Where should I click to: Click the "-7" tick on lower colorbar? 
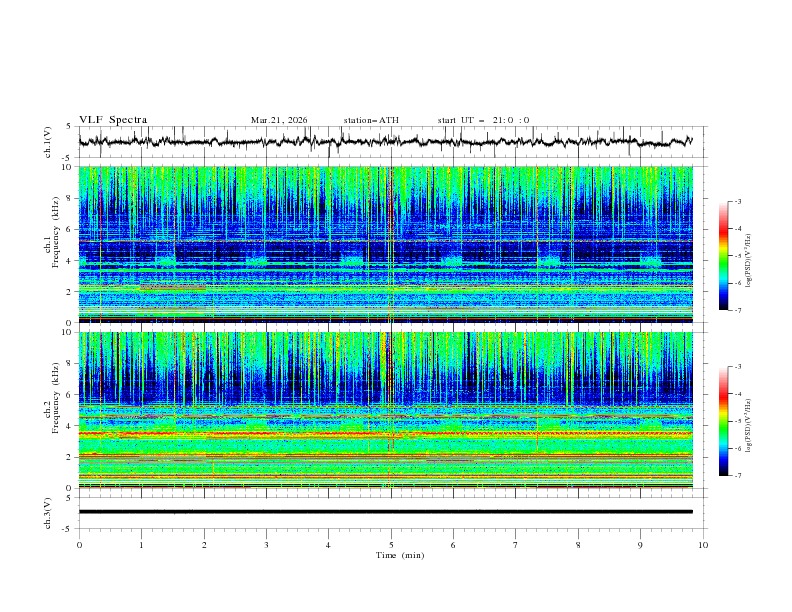coord(737,476)
